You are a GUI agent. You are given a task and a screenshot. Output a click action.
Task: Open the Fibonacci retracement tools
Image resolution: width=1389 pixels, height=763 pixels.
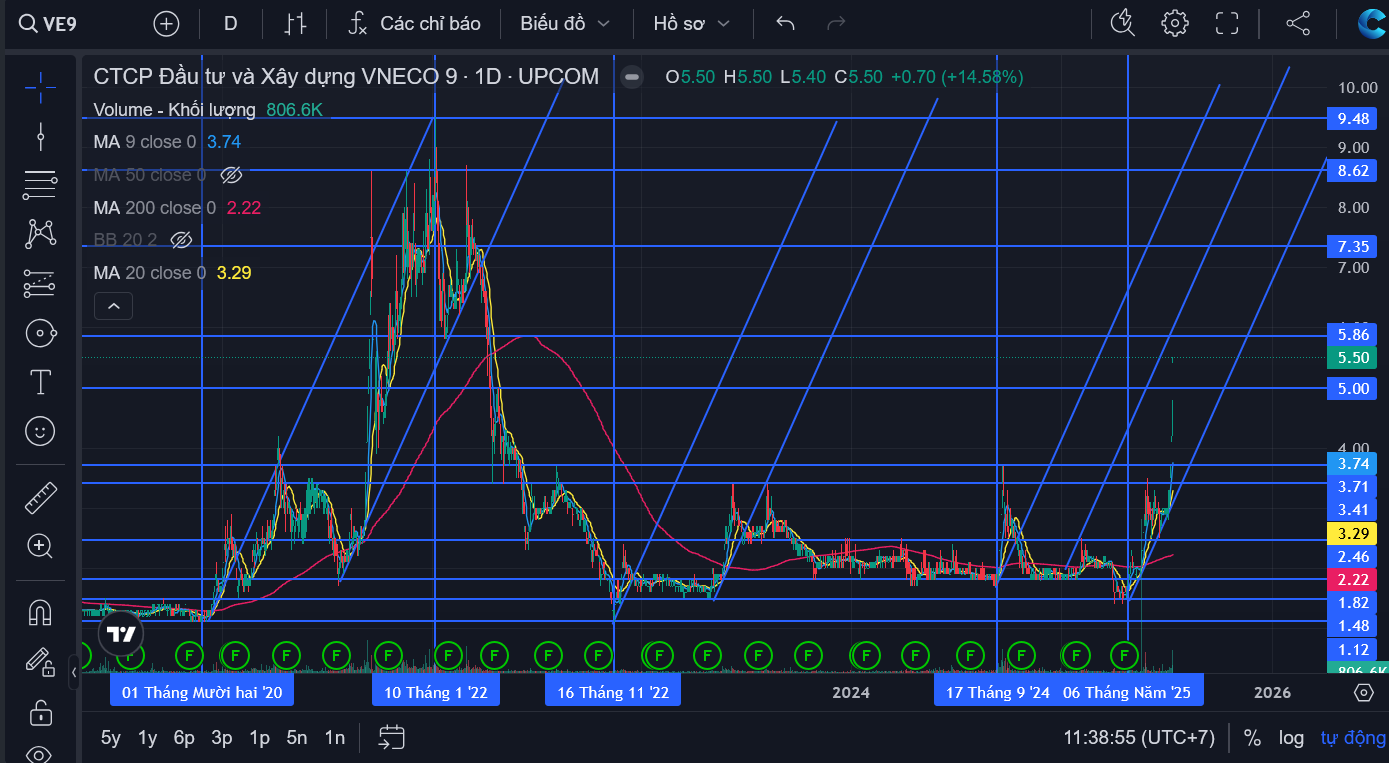(x=40, y=184)
